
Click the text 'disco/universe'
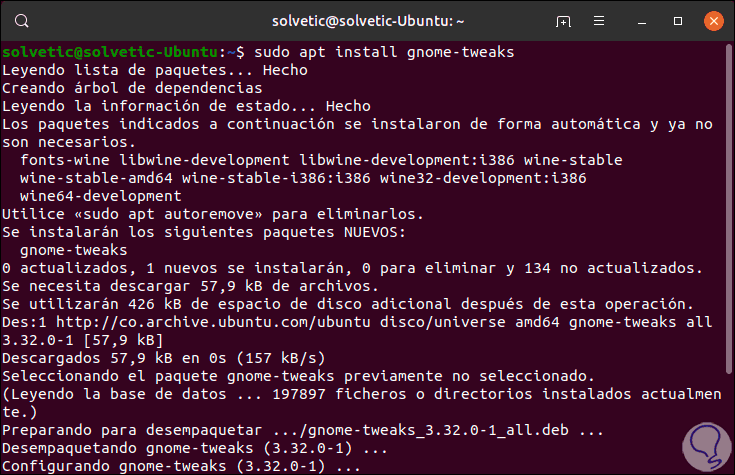pyautogui.click(x=442, y=322)
